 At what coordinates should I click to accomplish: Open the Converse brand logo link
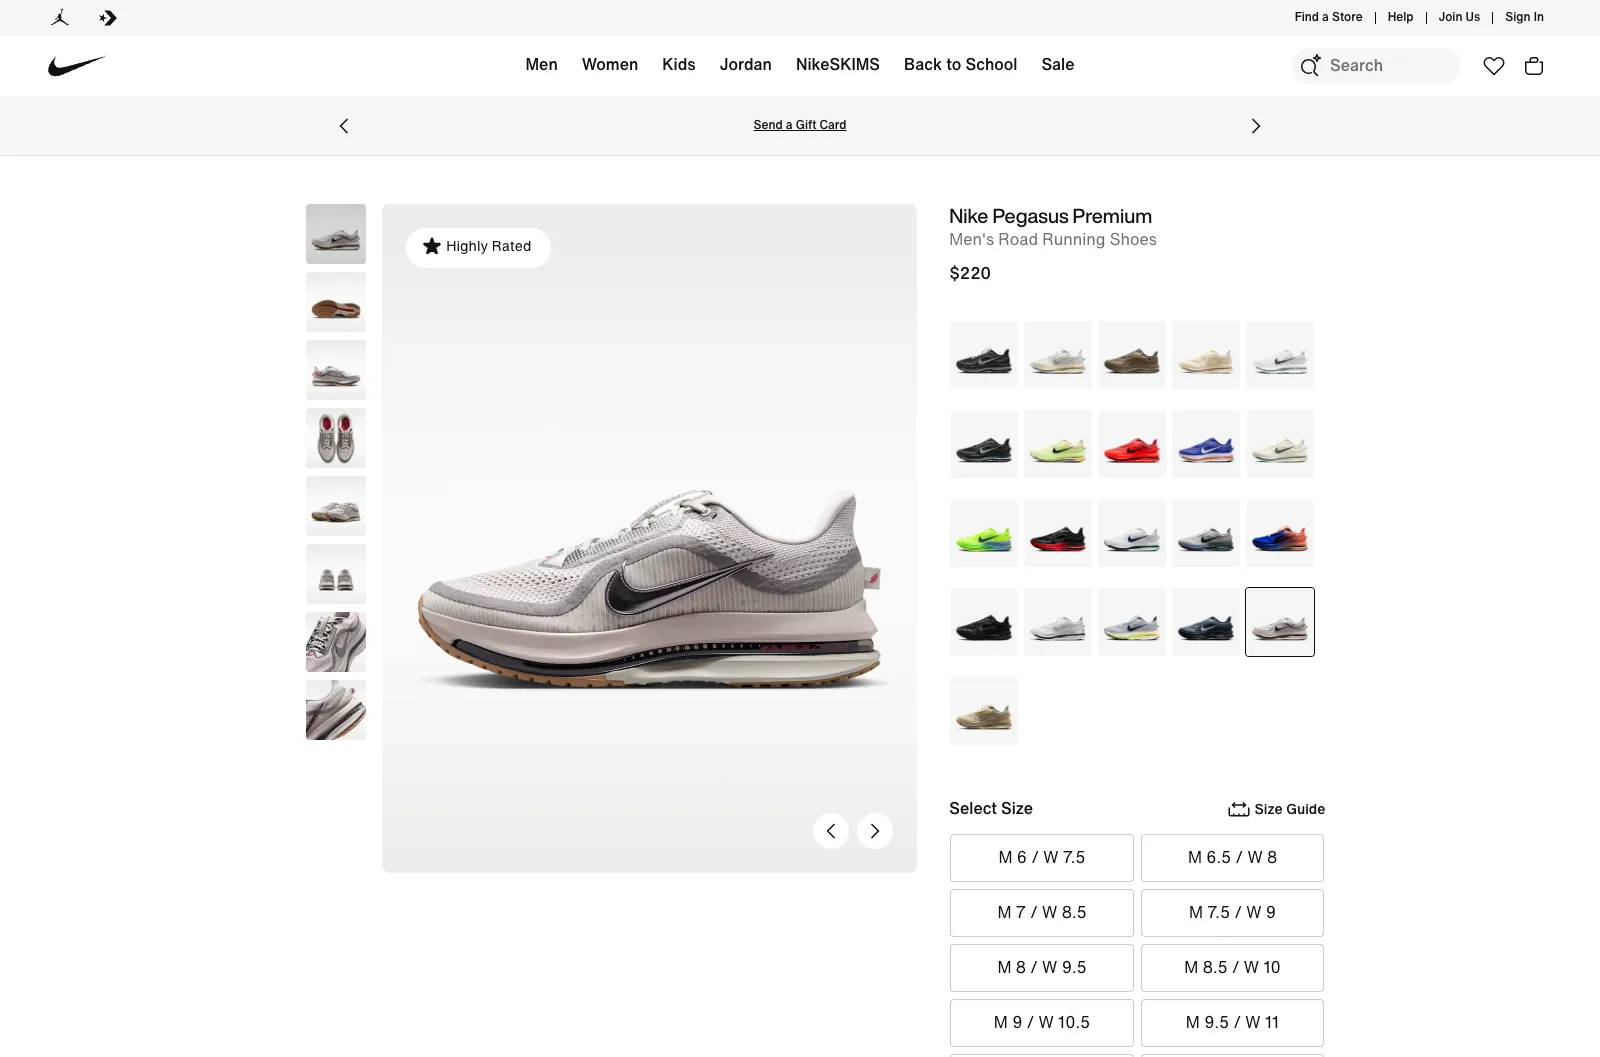pyautogui.click(x=108, y=17)
